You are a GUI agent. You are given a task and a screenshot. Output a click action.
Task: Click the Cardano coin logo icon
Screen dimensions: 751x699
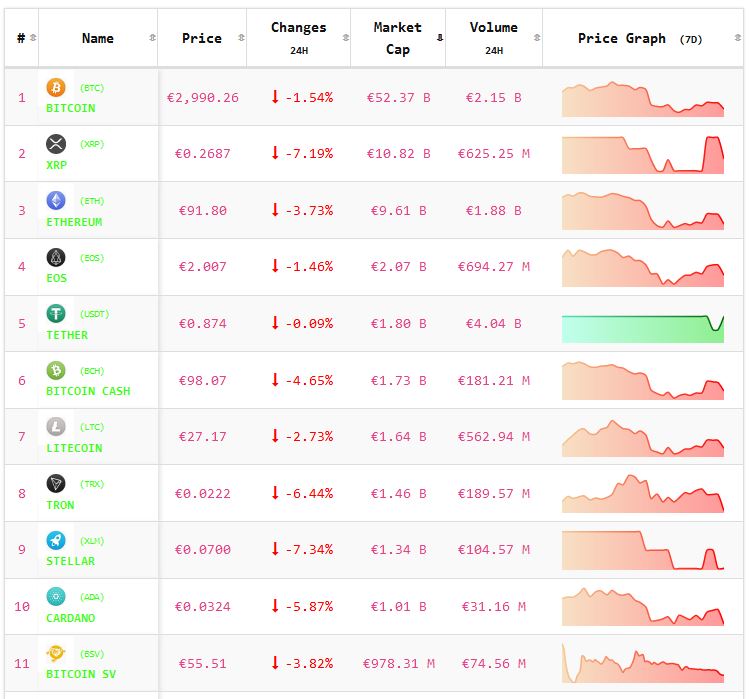click(x=56, y=597)
